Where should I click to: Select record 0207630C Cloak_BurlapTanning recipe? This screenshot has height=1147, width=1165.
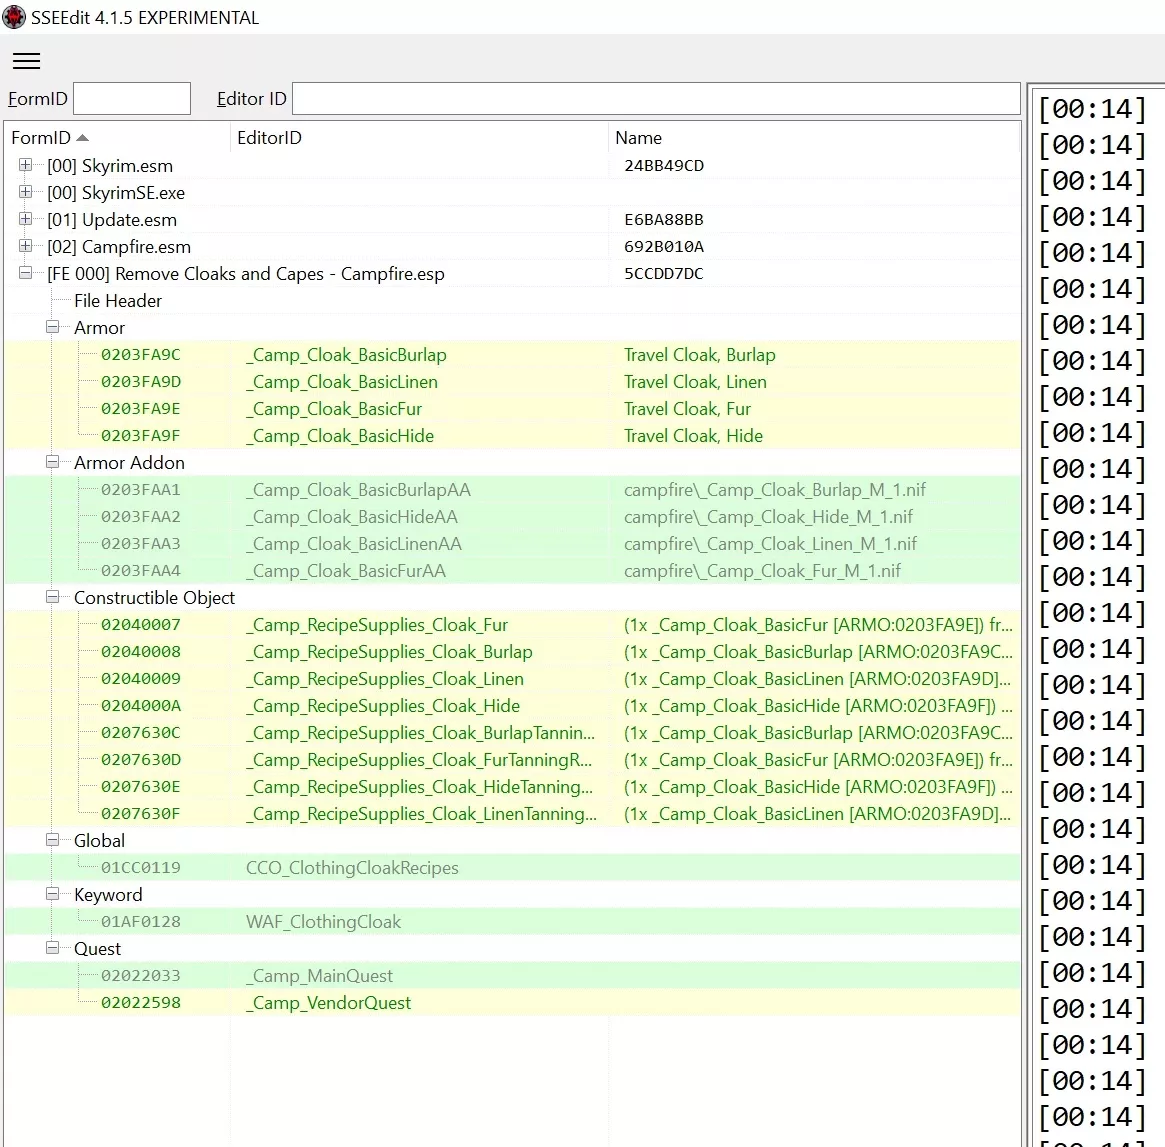513,732
